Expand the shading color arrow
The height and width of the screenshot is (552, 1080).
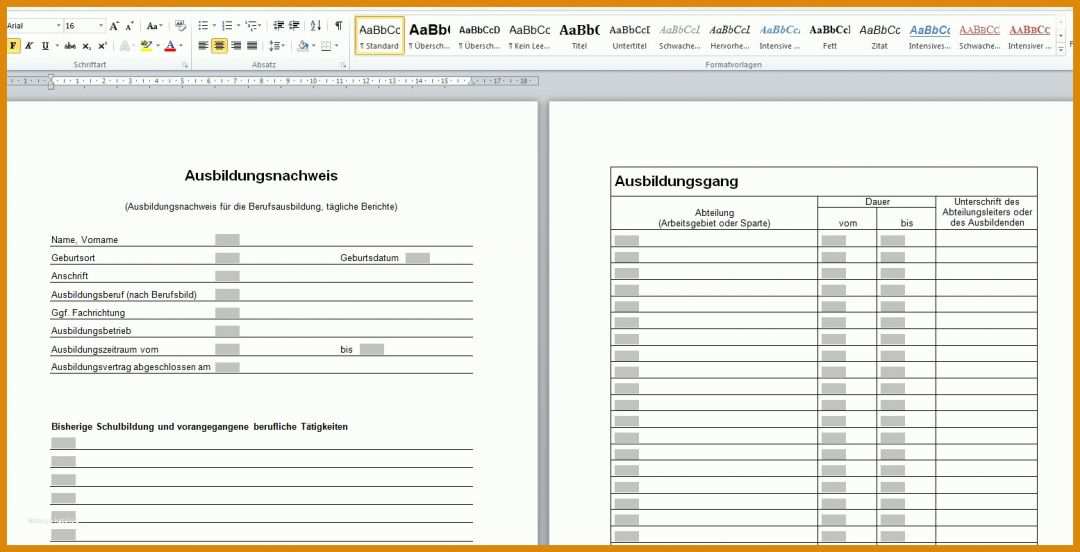pos(313,46)
